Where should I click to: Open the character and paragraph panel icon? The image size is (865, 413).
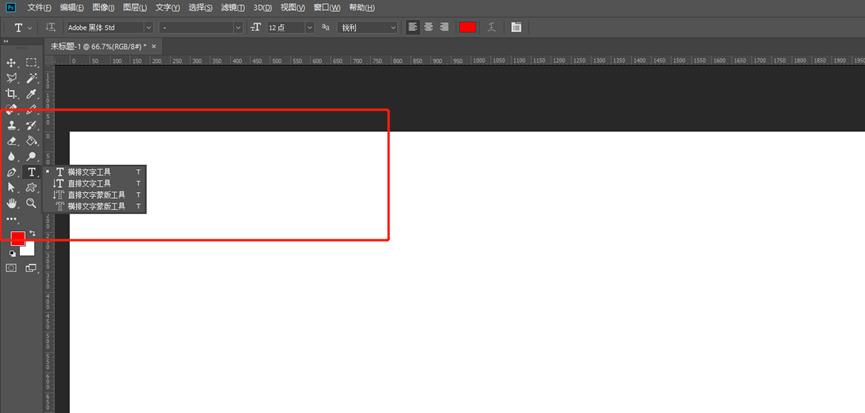click(516, 27)
